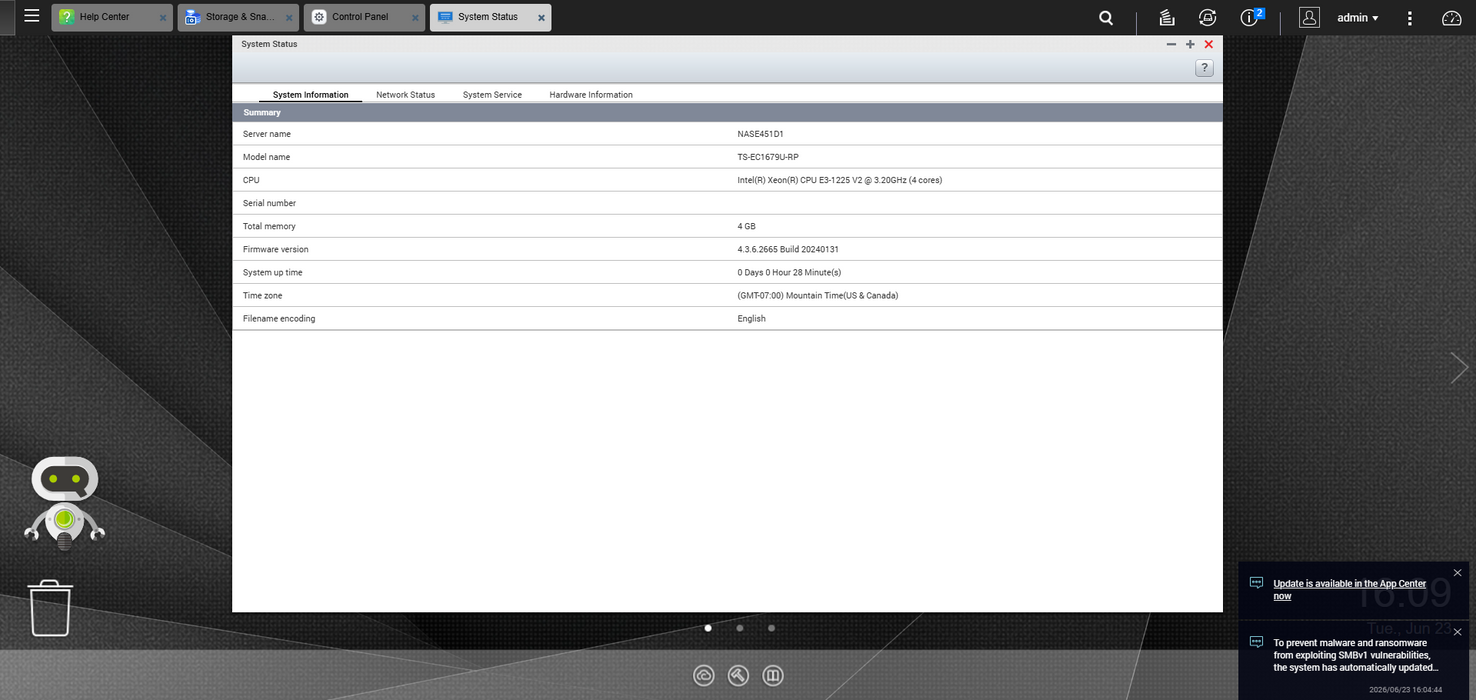Click the myQNAPcloud icon in bottom dock
The height and width of the screenshot is (700, 1476).
[704, 676]
